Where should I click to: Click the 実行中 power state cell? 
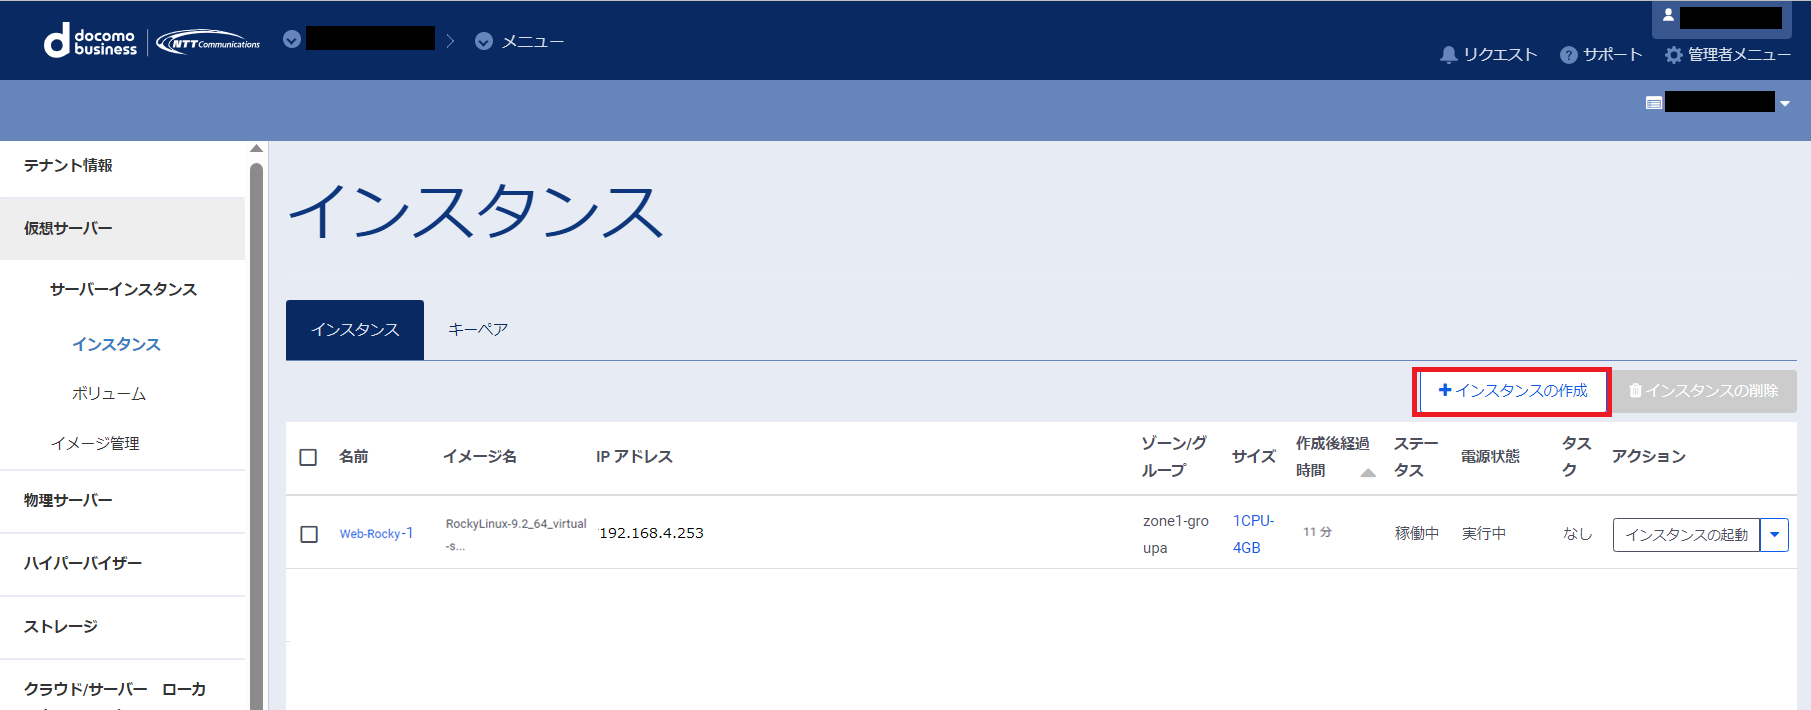tap(1484, 534)
